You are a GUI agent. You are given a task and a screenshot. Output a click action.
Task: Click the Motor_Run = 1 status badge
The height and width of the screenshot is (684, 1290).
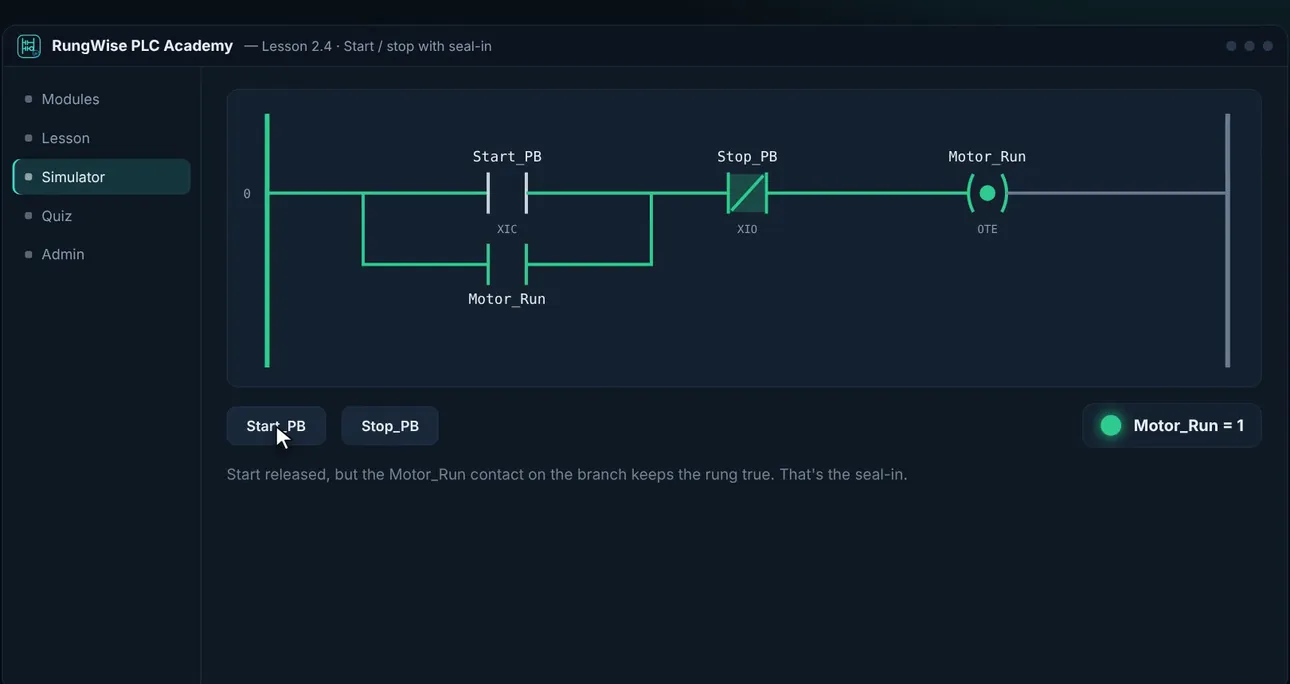click(1172, 426)
